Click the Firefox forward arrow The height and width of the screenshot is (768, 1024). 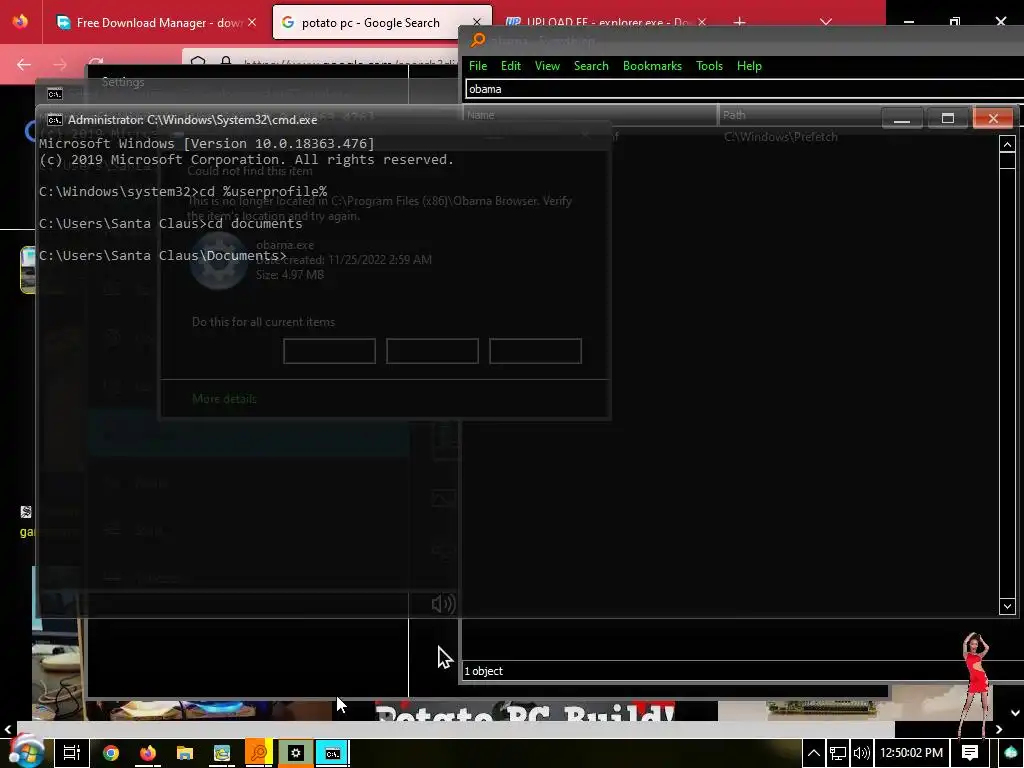59,64
